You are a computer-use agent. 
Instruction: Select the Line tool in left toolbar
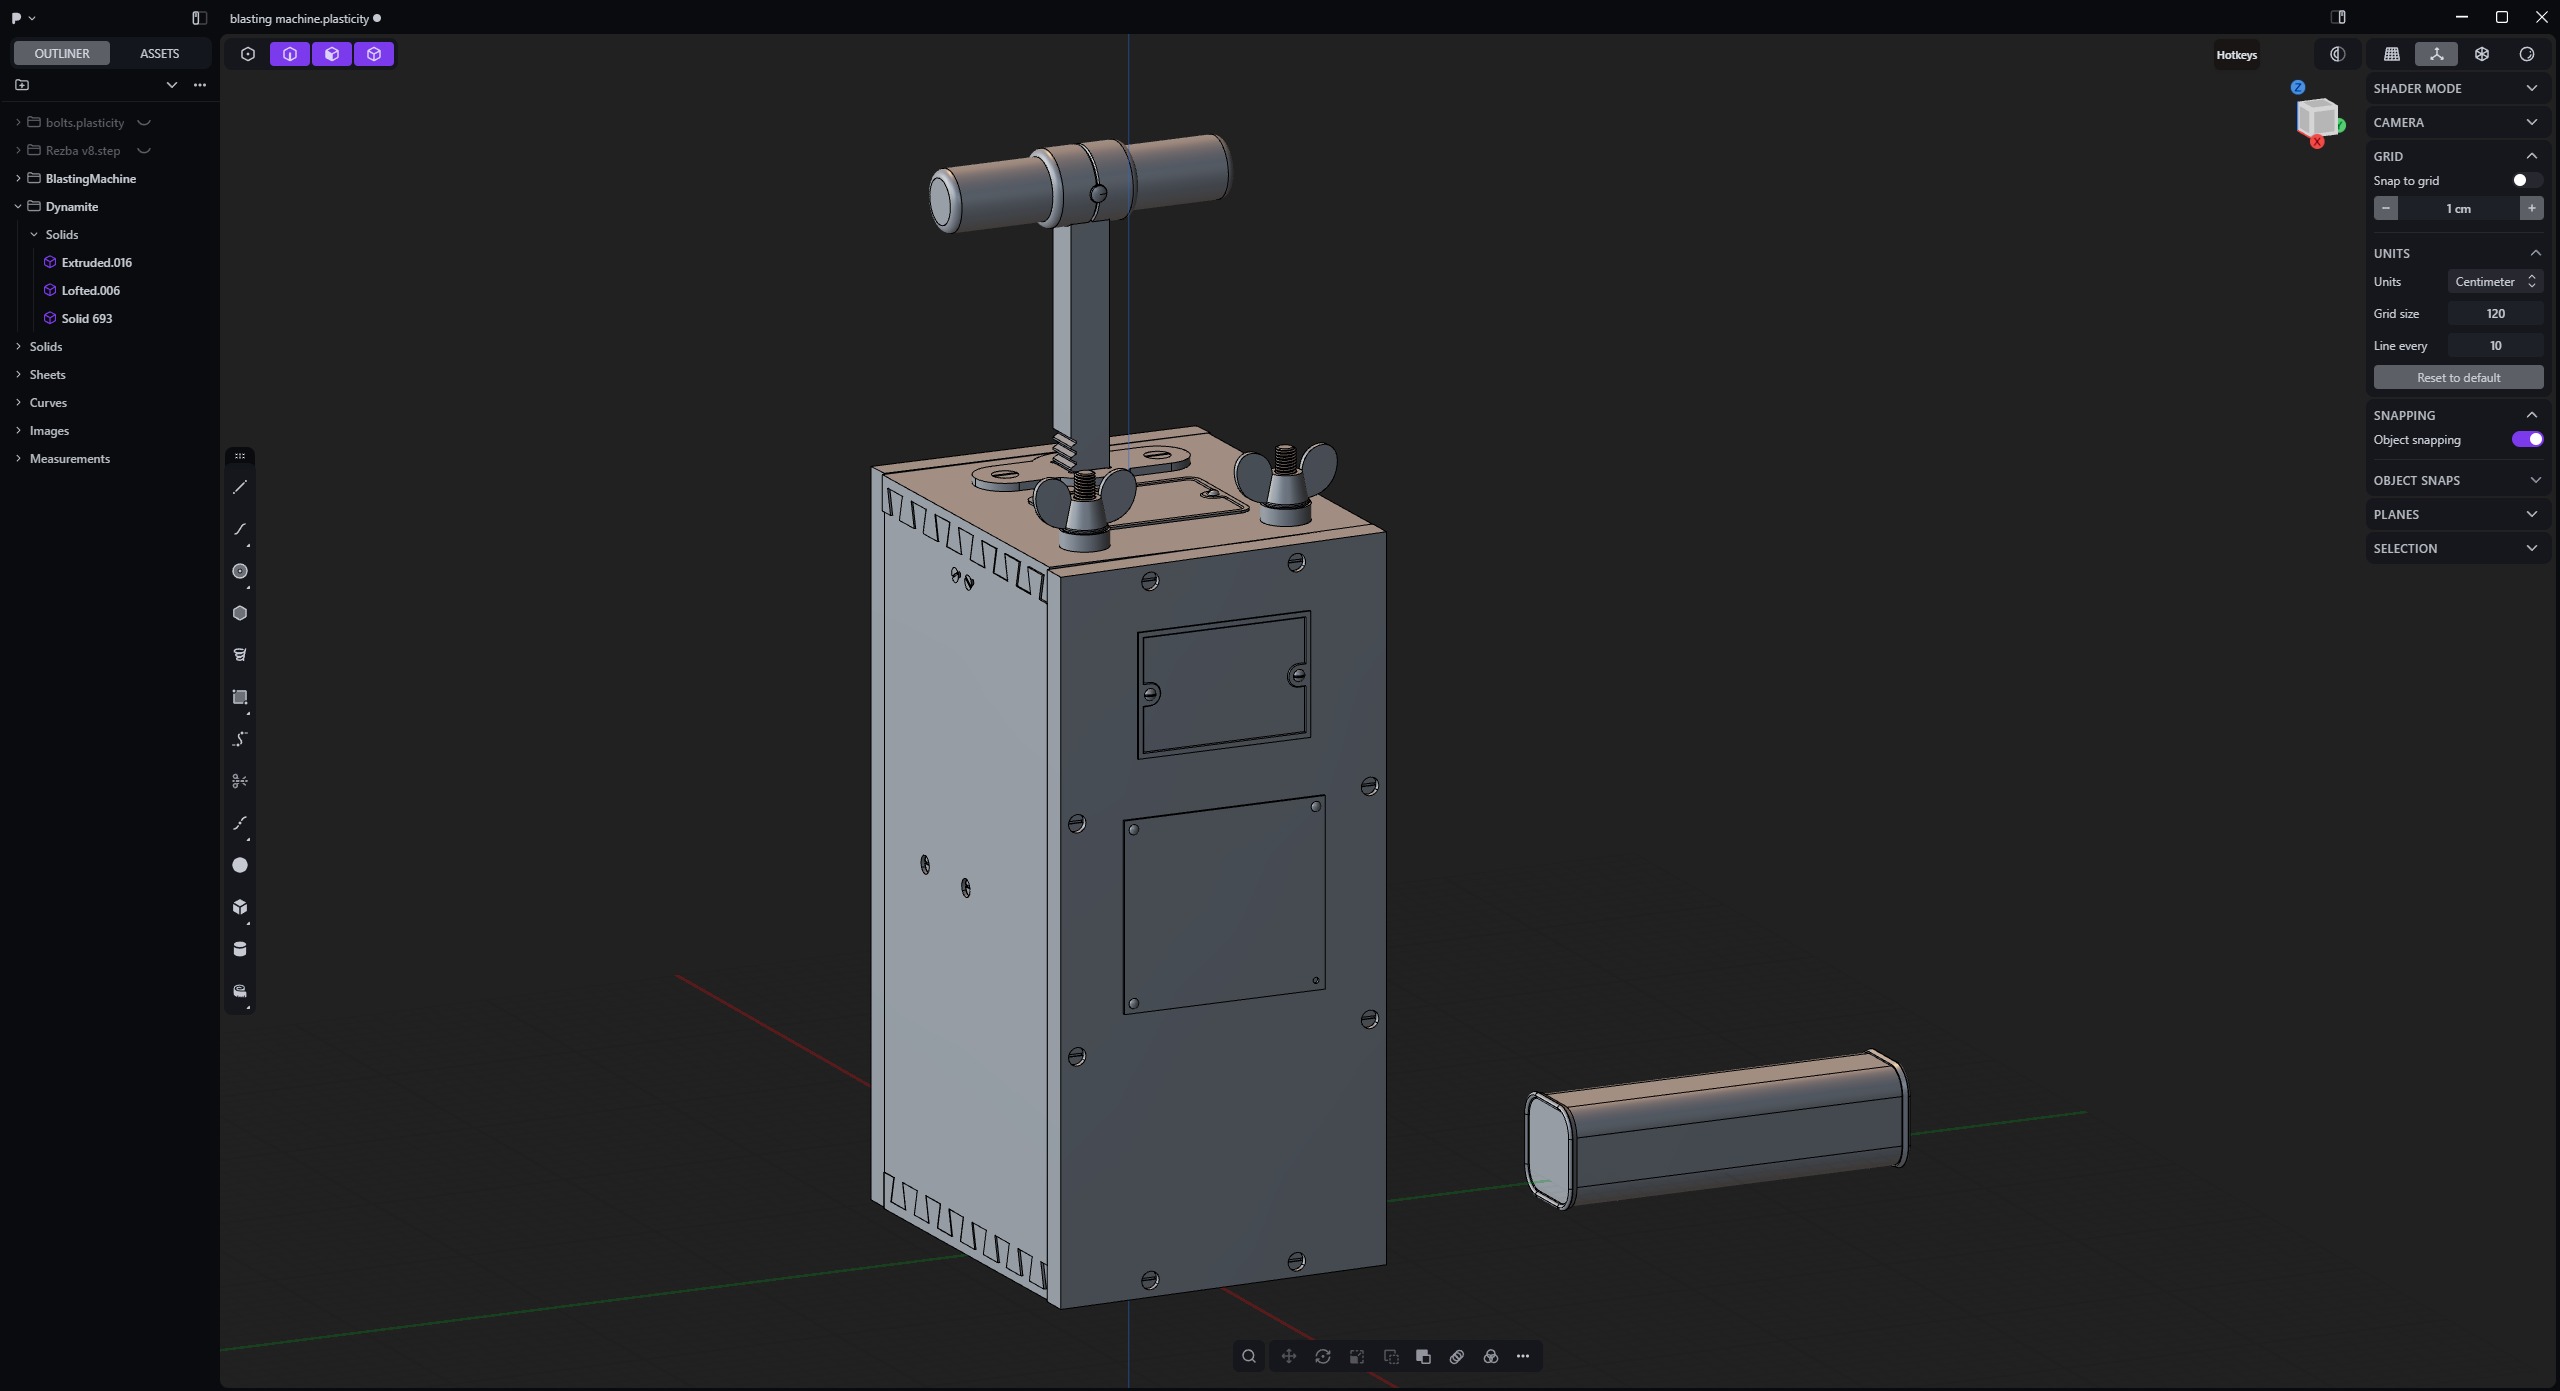tap(240, 487)
